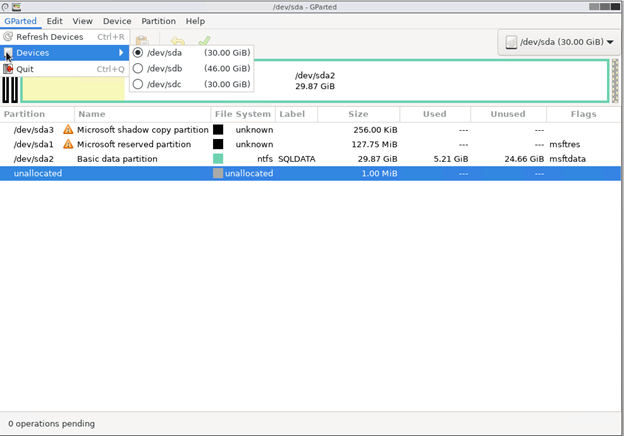Click the msftres flag cell
This screenshot has height=436, width=624.
[x=564, y=144]
